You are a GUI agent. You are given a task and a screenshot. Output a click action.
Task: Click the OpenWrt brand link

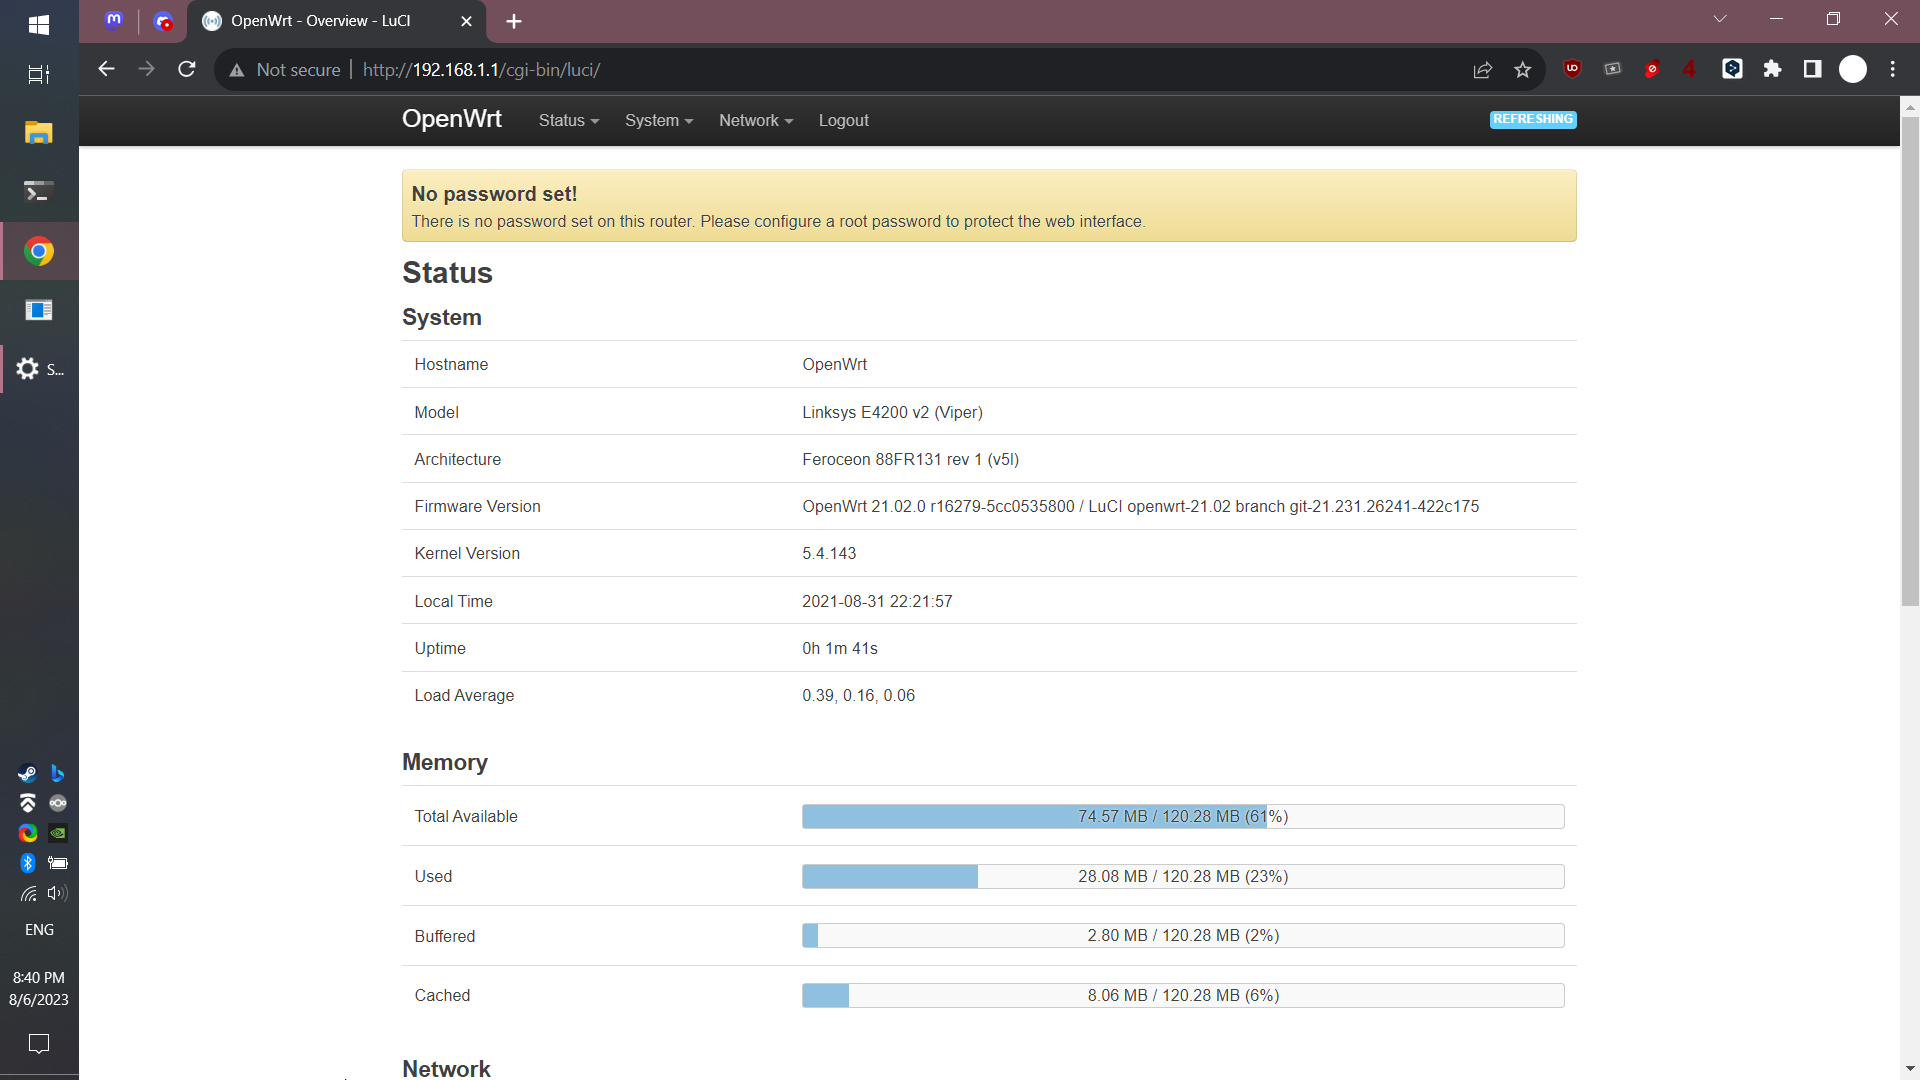[452, 119]
